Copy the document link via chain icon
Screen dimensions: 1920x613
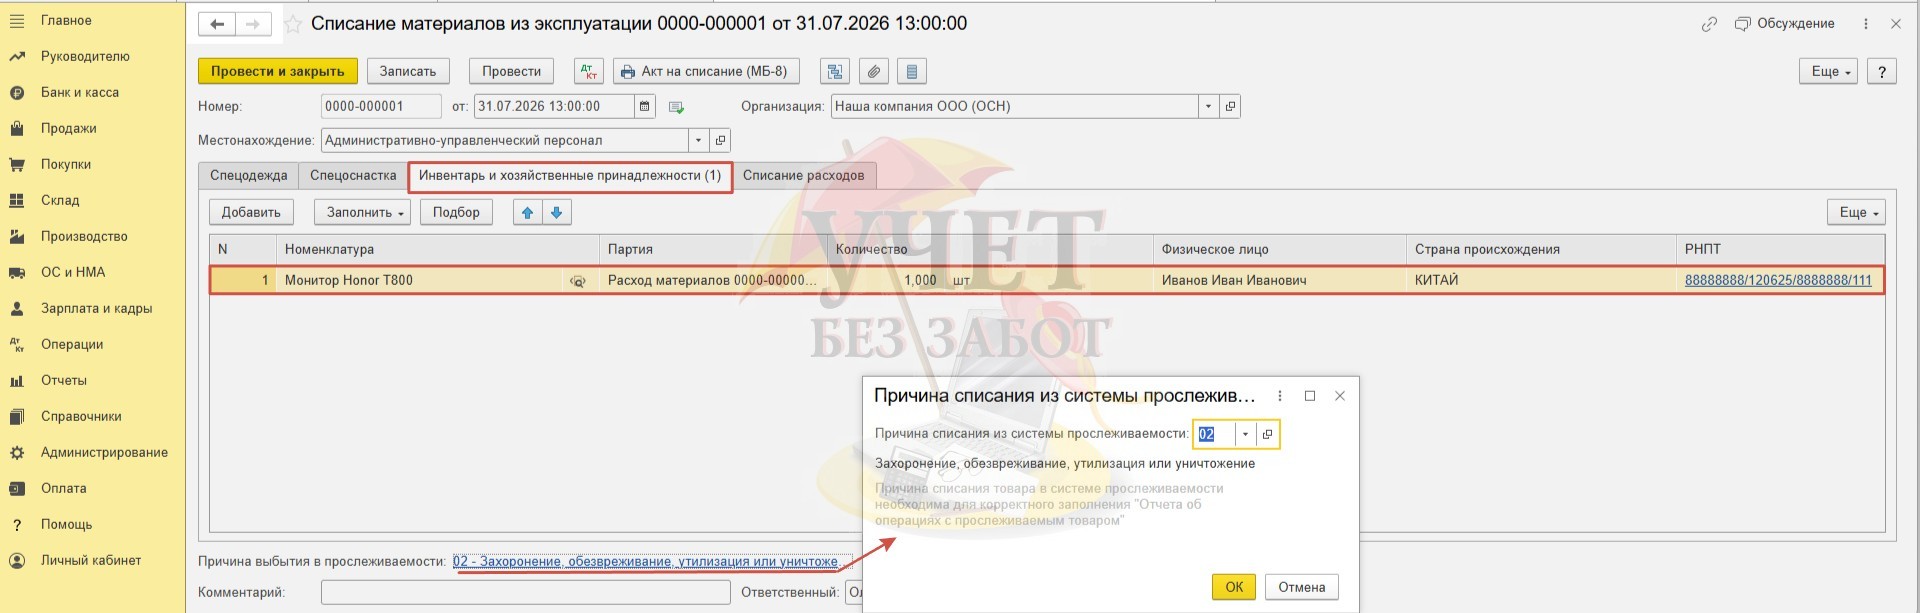coord(1709,24)
